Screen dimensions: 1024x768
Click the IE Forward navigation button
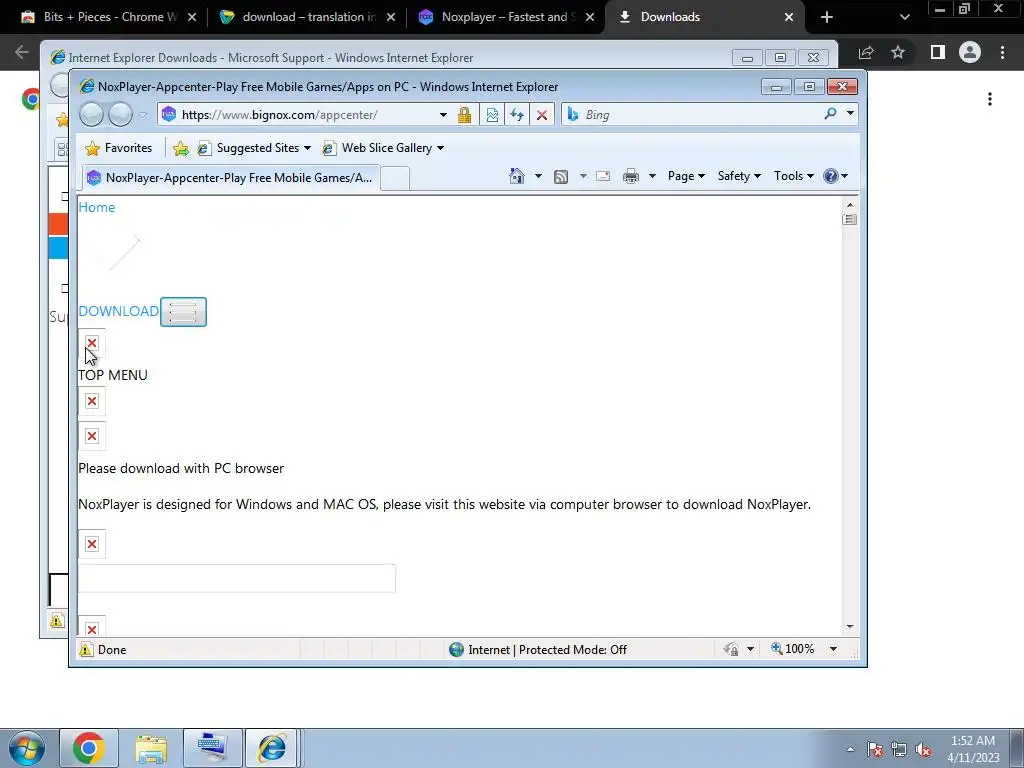pyautogui.click(x=120, y=114)
